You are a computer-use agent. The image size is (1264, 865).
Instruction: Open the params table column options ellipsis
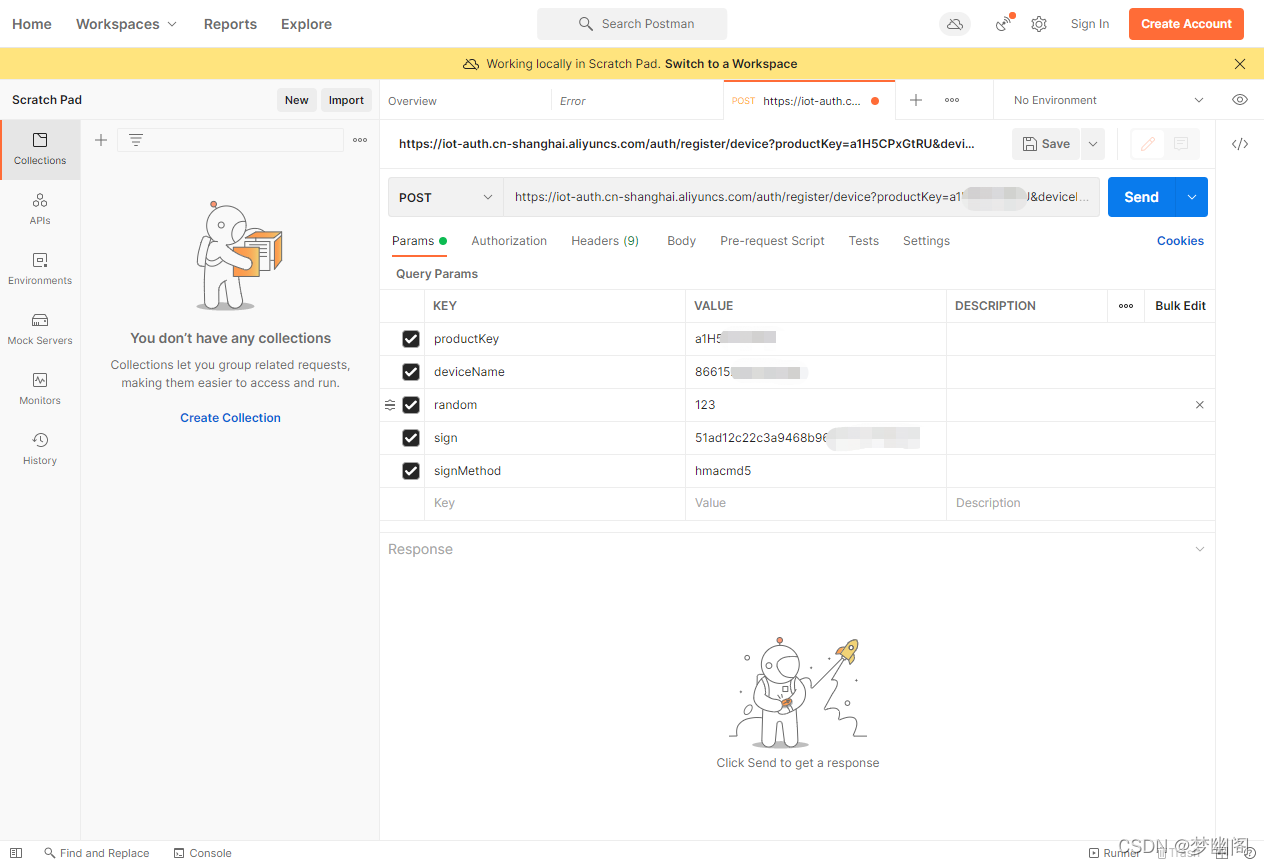1126,306
